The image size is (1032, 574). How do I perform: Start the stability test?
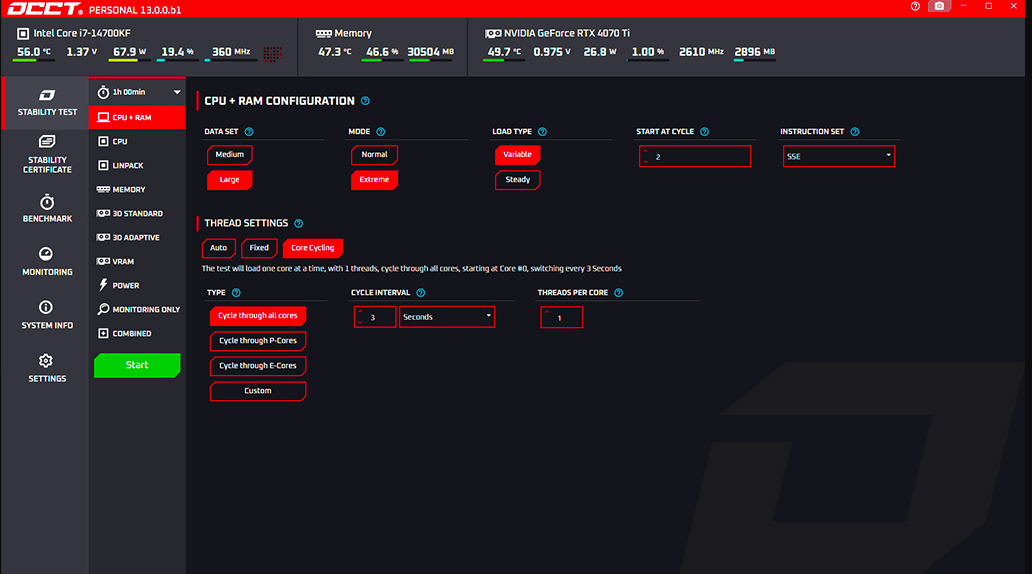click(x=137, y=365)
